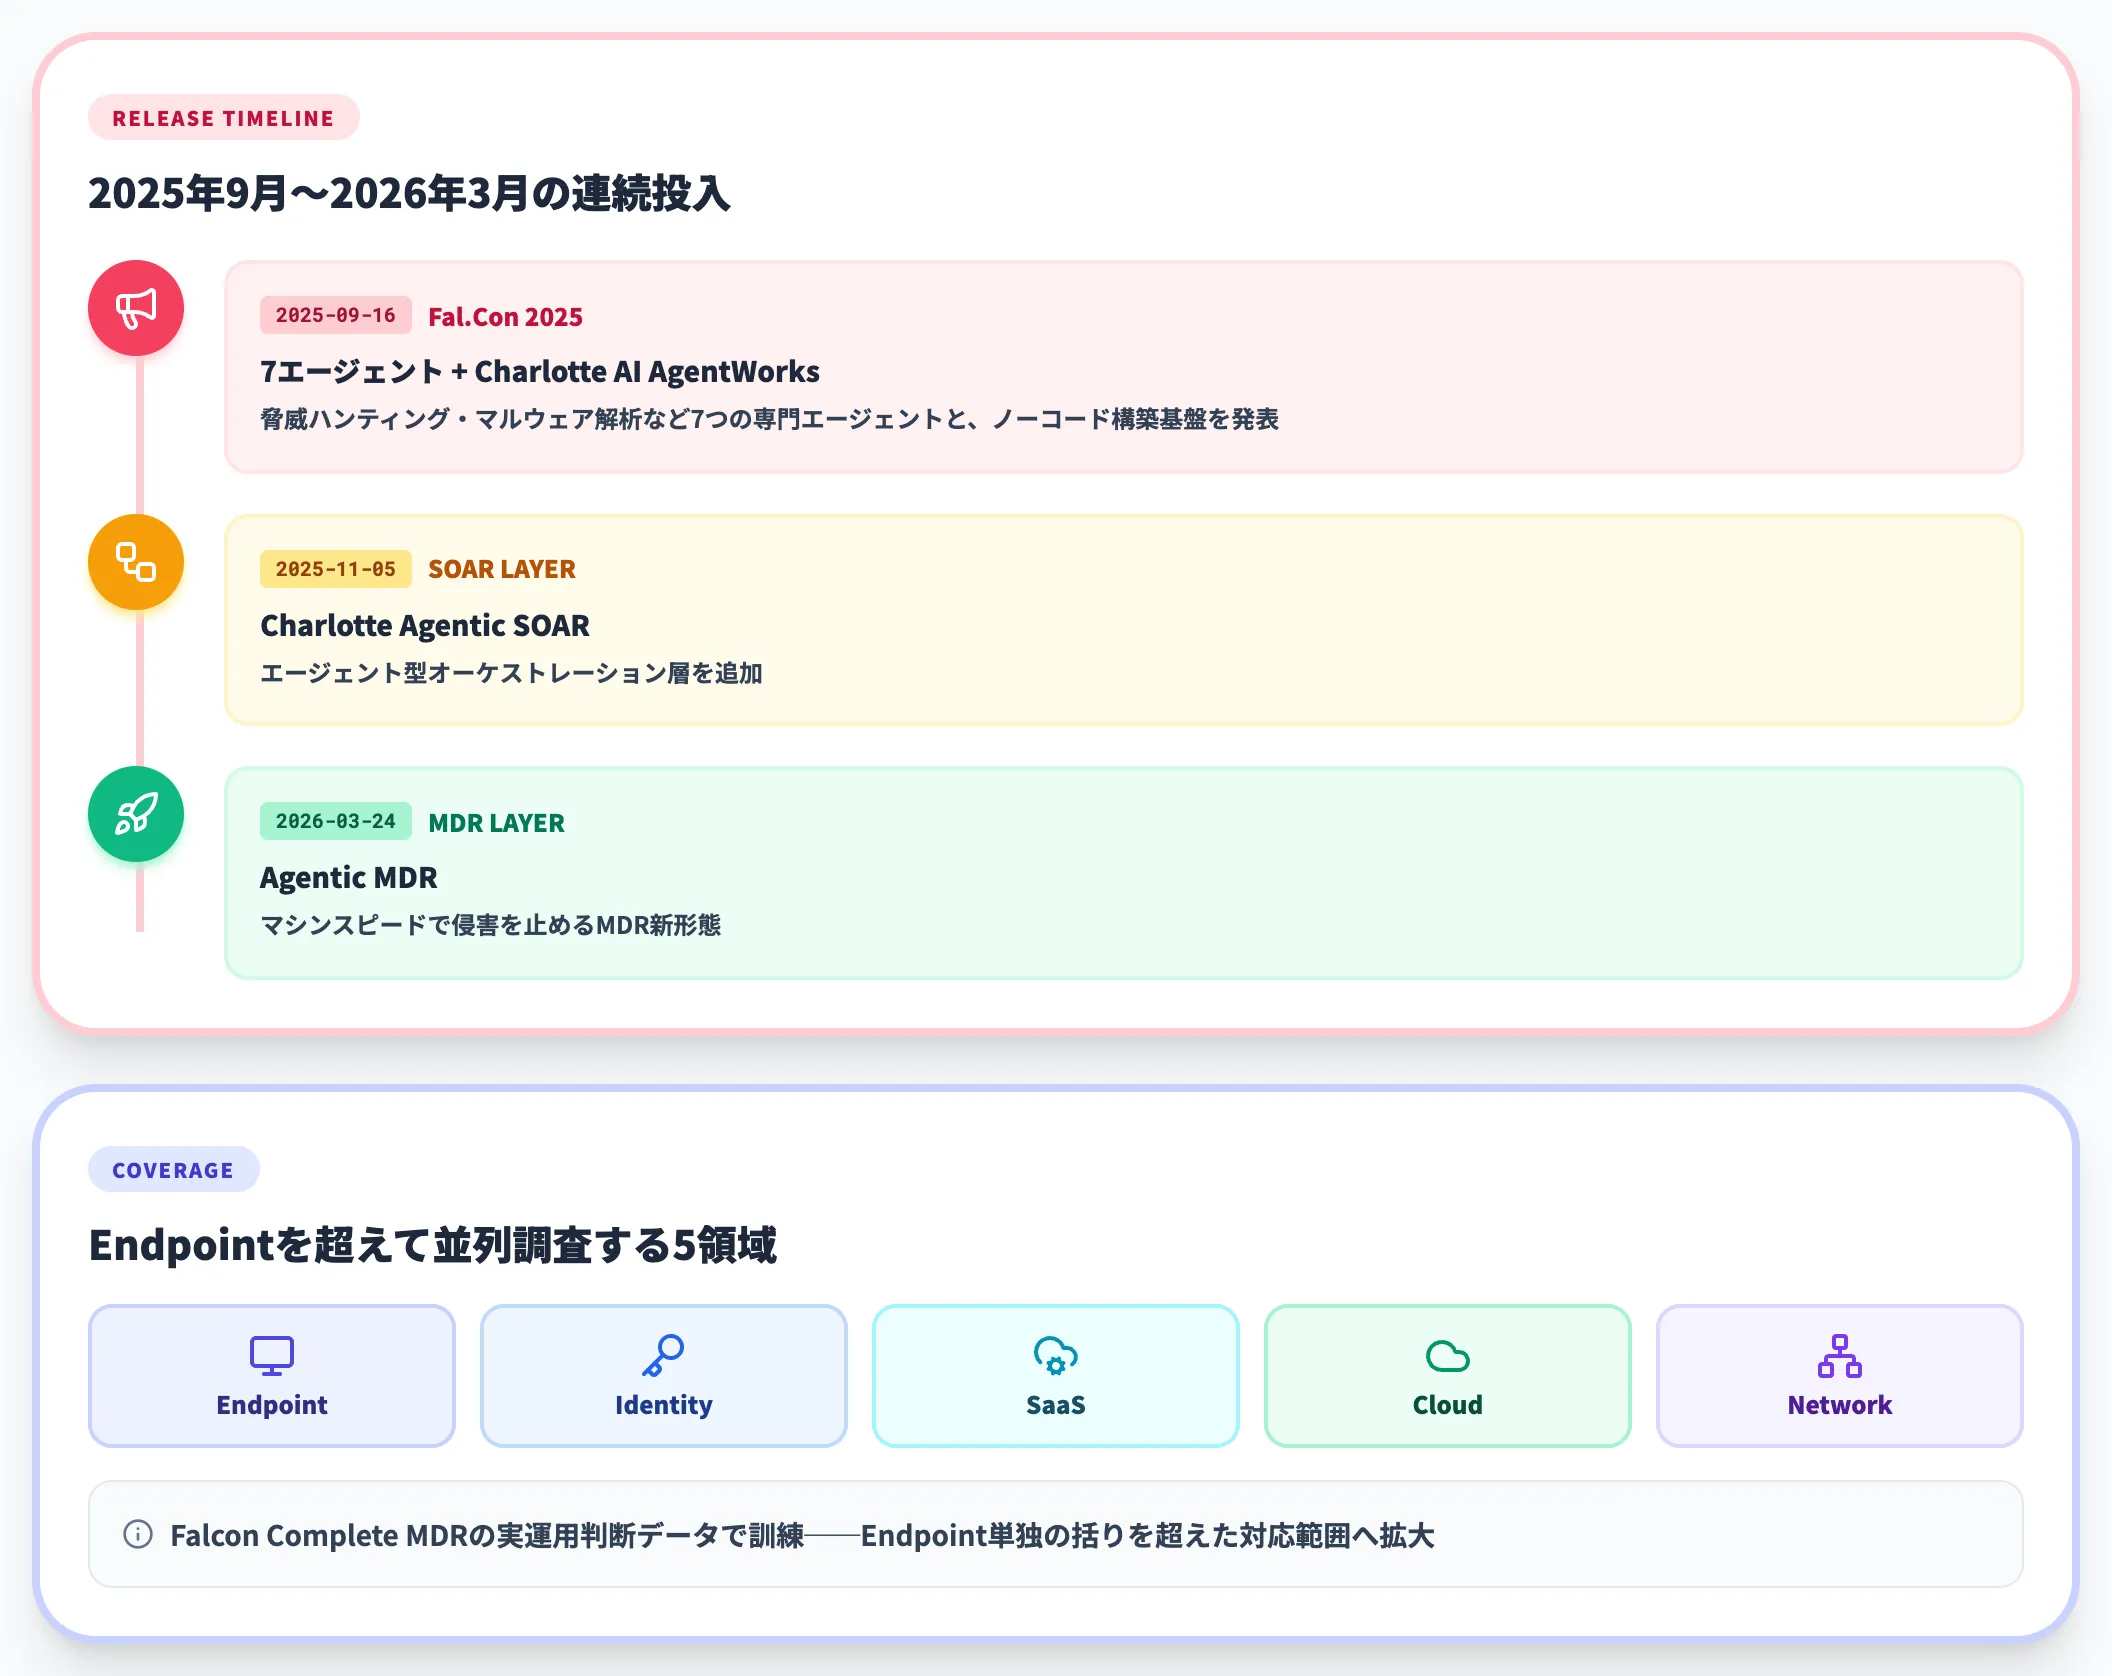The image size is (2112, 1676).
Task: Click the Network card label
Action: click(1840, 1405)
